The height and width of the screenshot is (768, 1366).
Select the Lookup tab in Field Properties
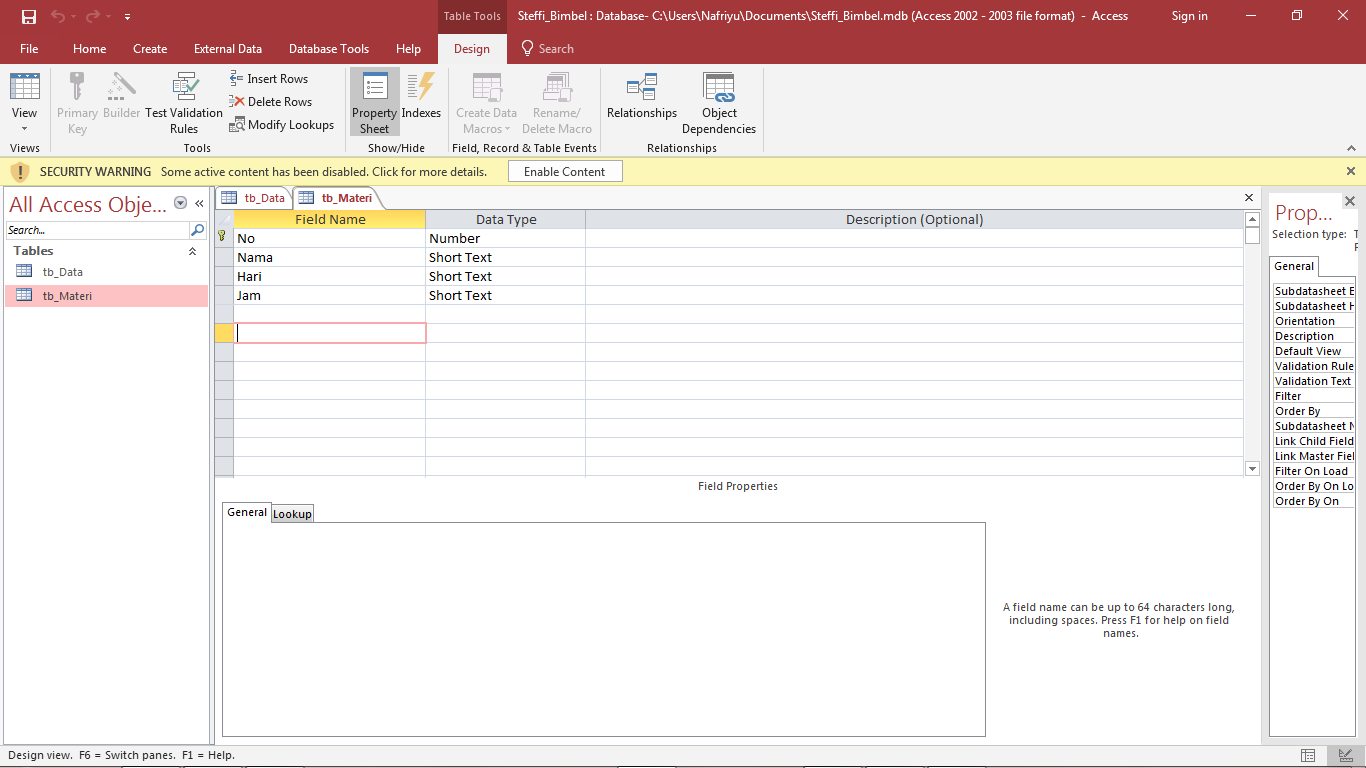[x=292, y=514]
